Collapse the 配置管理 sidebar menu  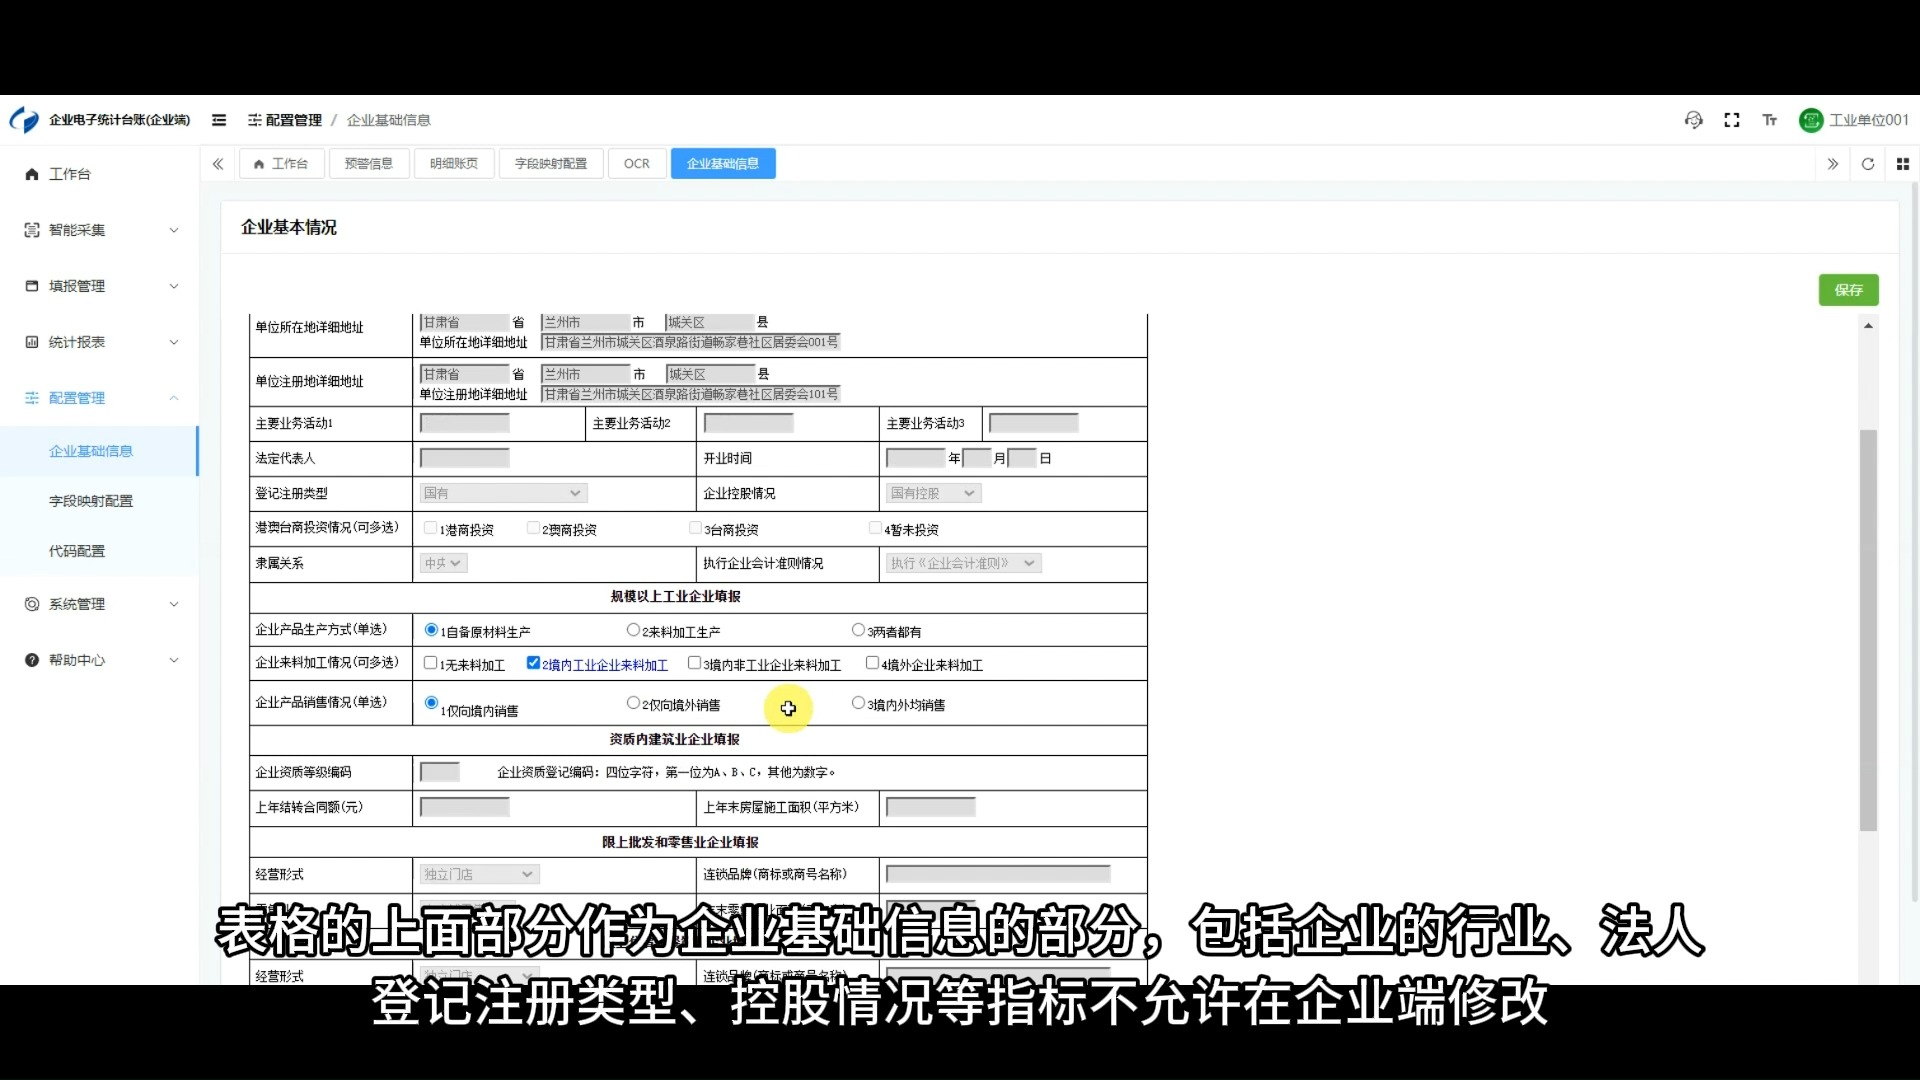click(174, 398)
